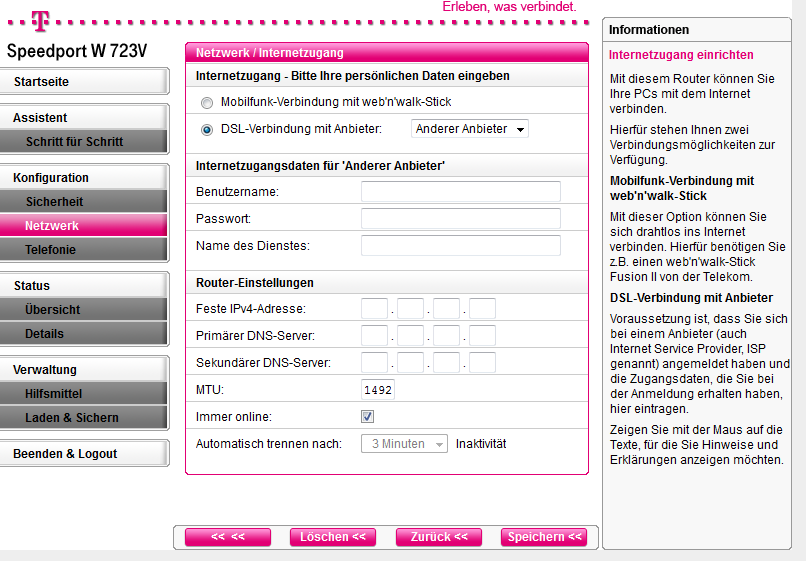
Task: Open Schritt für Schritt assistant
Action: 83,141
